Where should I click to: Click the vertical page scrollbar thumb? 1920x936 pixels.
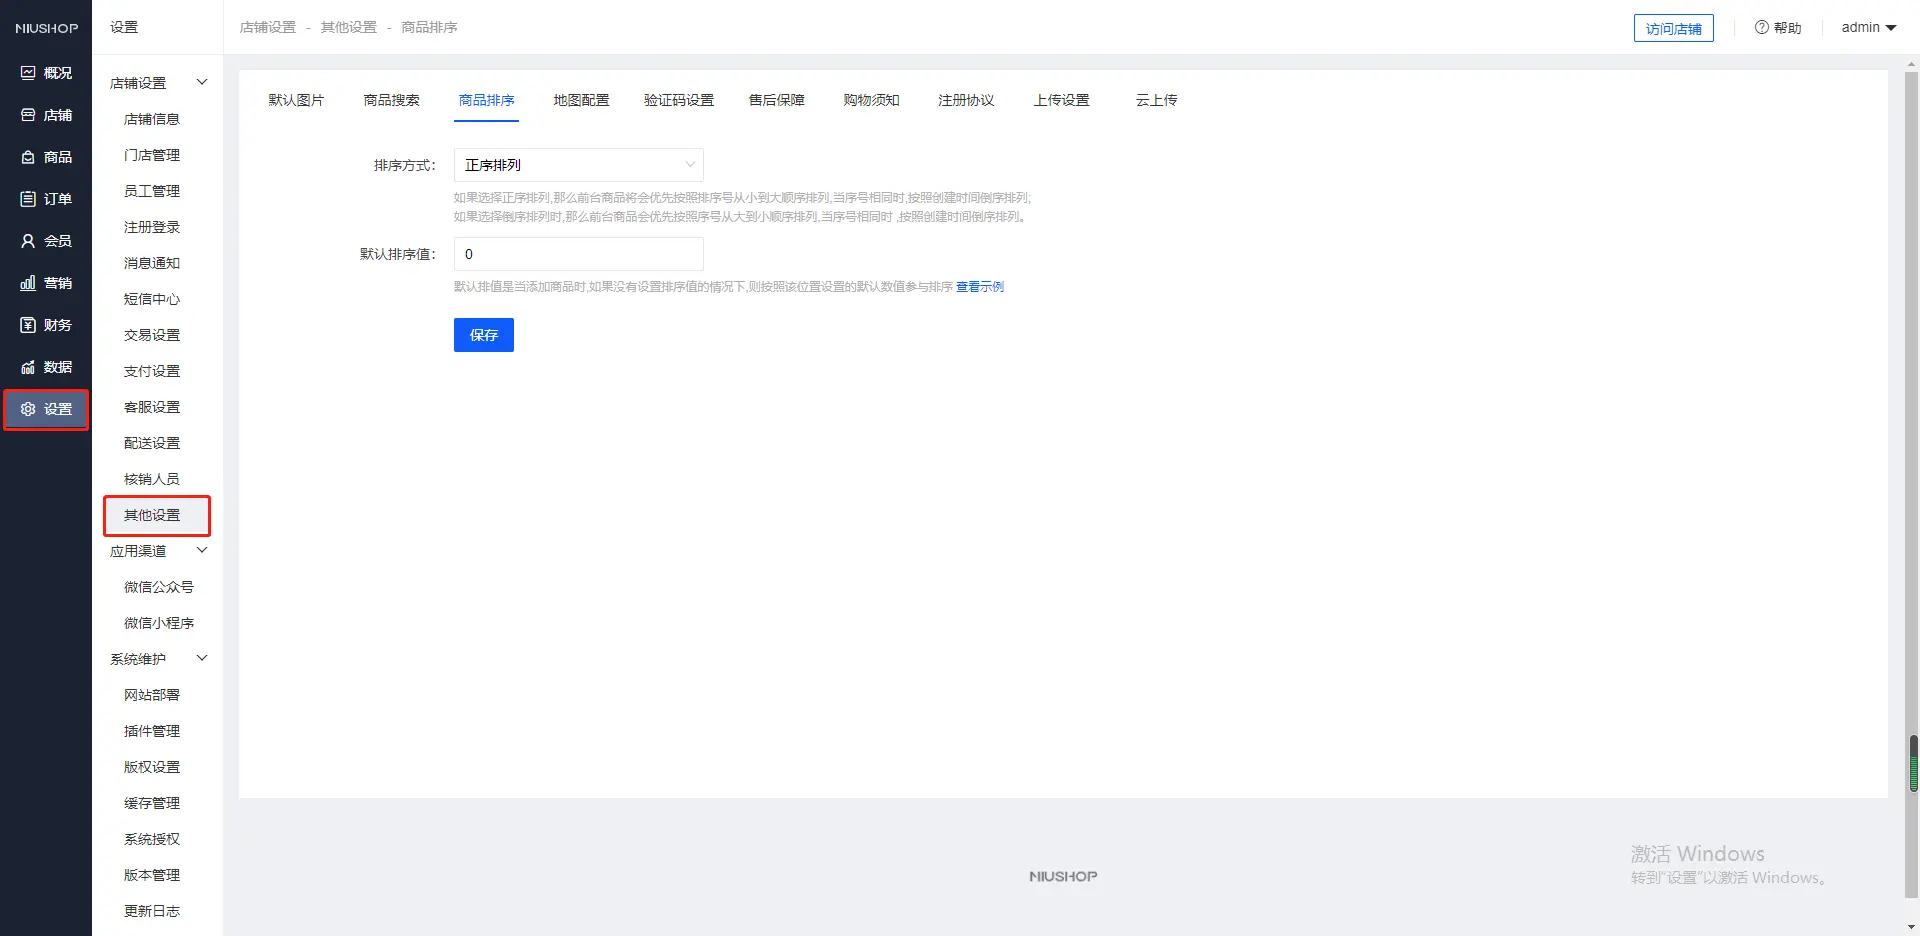coord(1912,764)
